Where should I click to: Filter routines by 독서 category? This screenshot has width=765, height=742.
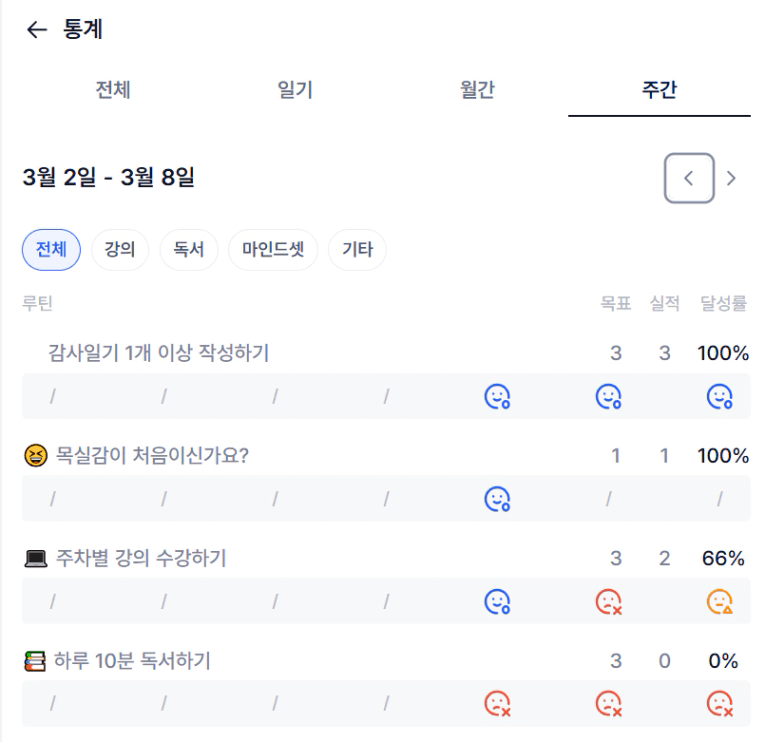pos(189,250)
